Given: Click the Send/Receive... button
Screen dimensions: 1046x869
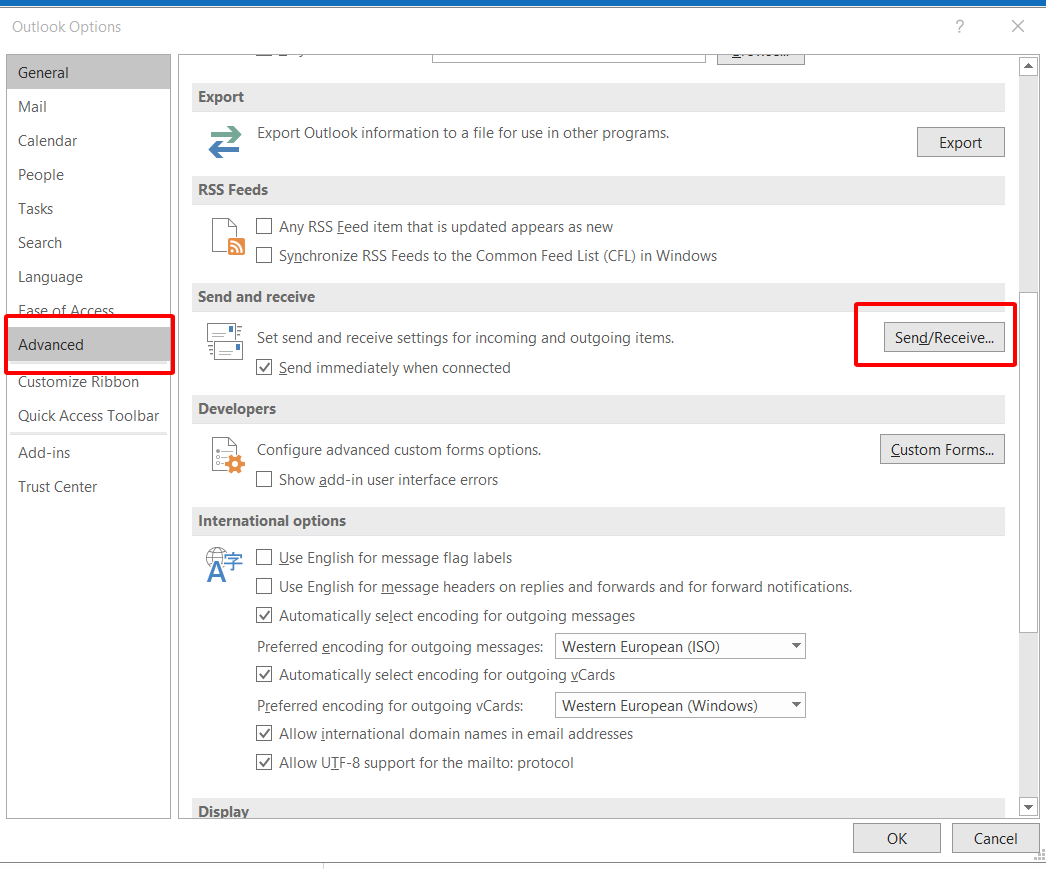Looking at the screenshot, I should 944,337.
